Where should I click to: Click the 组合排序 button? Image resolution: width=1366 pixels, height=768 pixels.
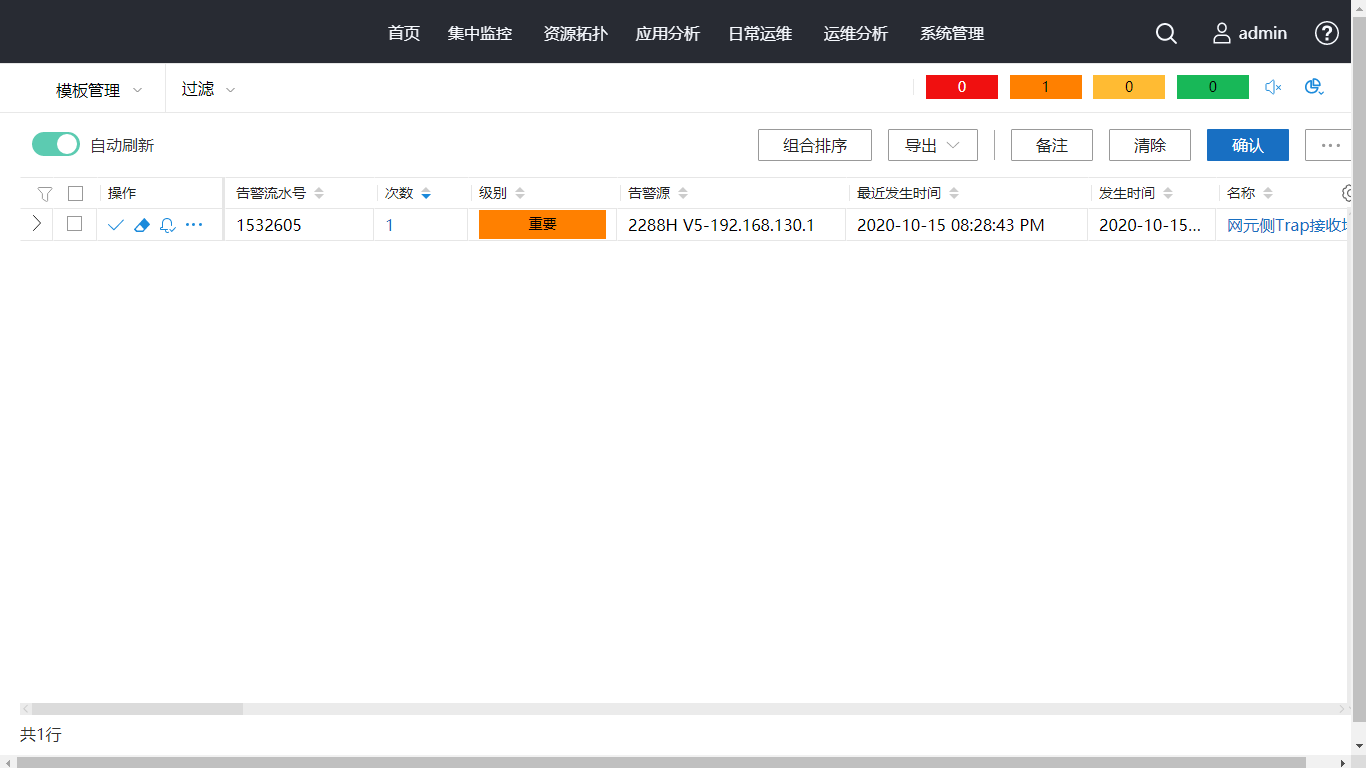click(x=814, y=145)
